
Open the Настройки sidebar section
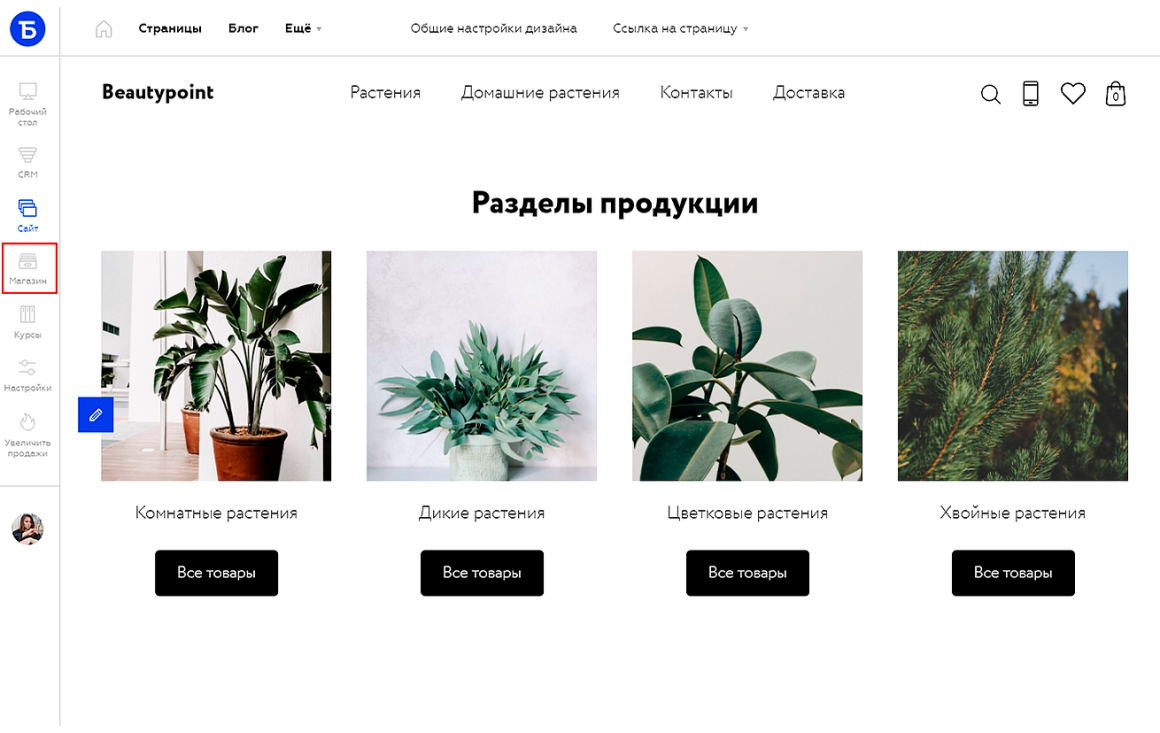tap(27, 375)
